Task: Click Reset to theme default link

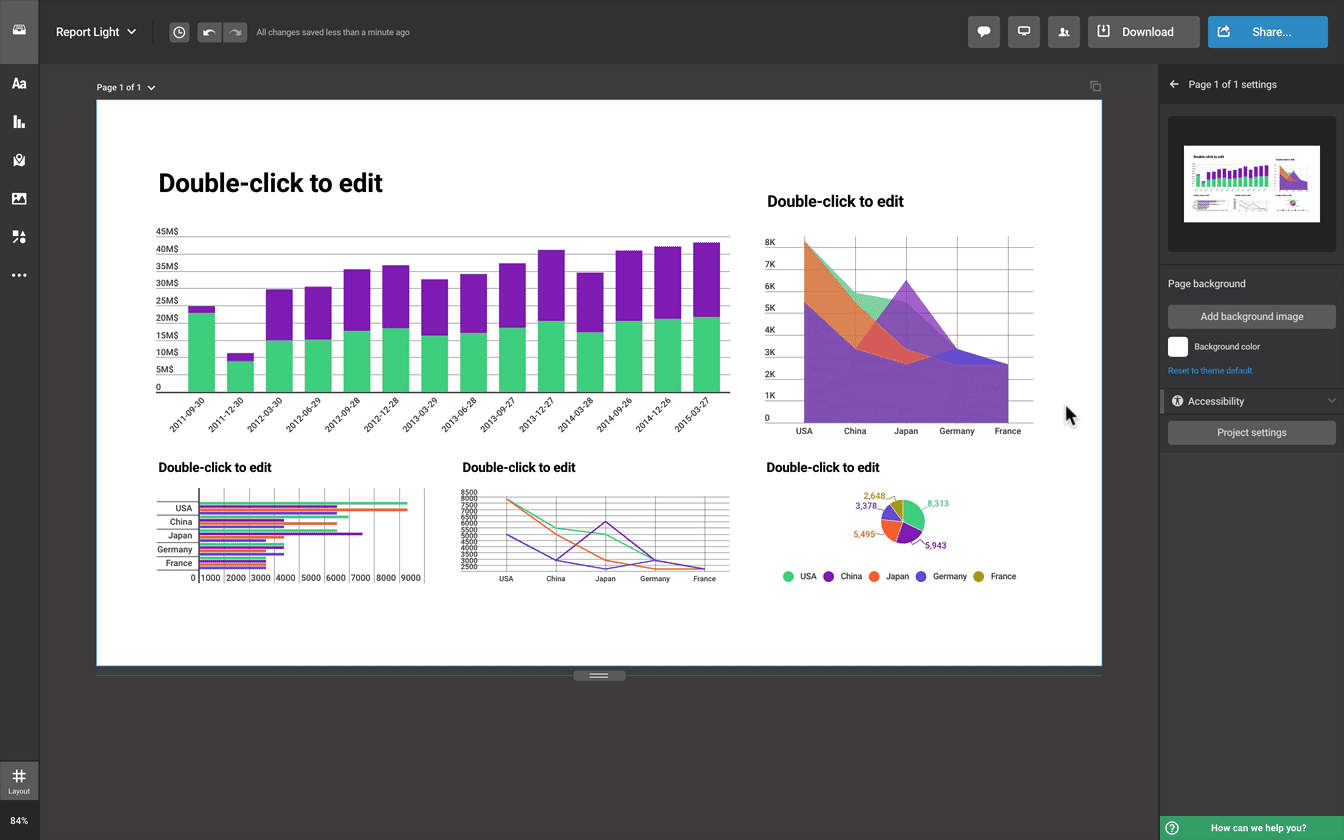Action: (1210, 371)
